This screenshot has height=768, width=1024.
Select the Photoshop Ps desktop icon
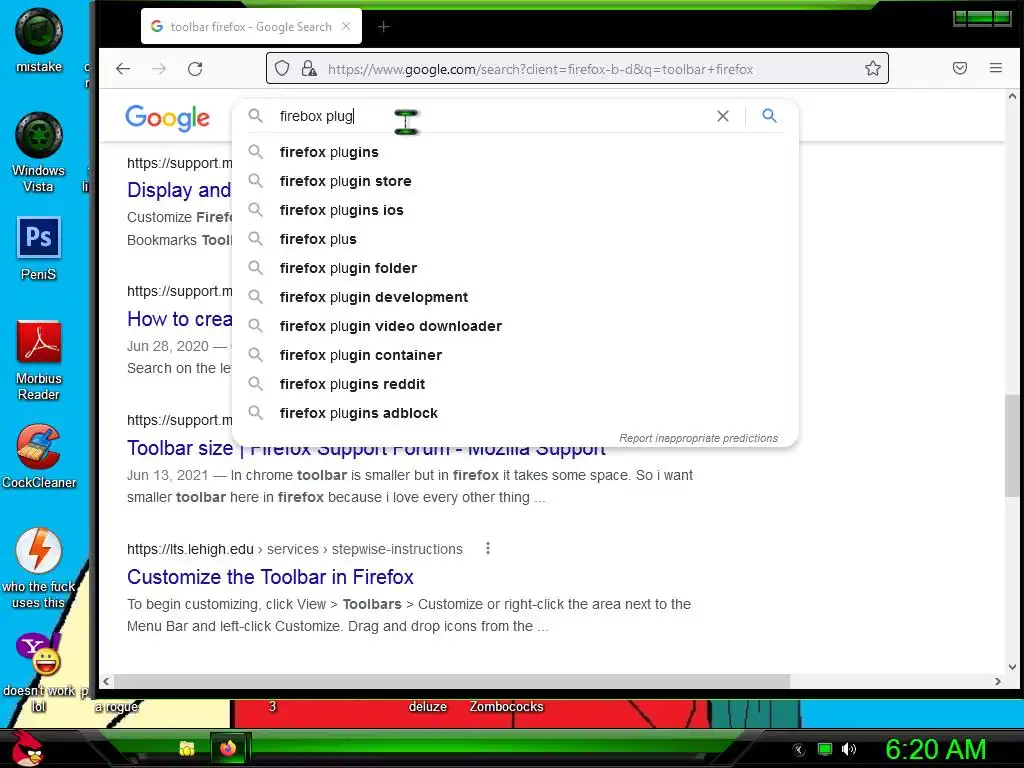click(x=39, y=249)
